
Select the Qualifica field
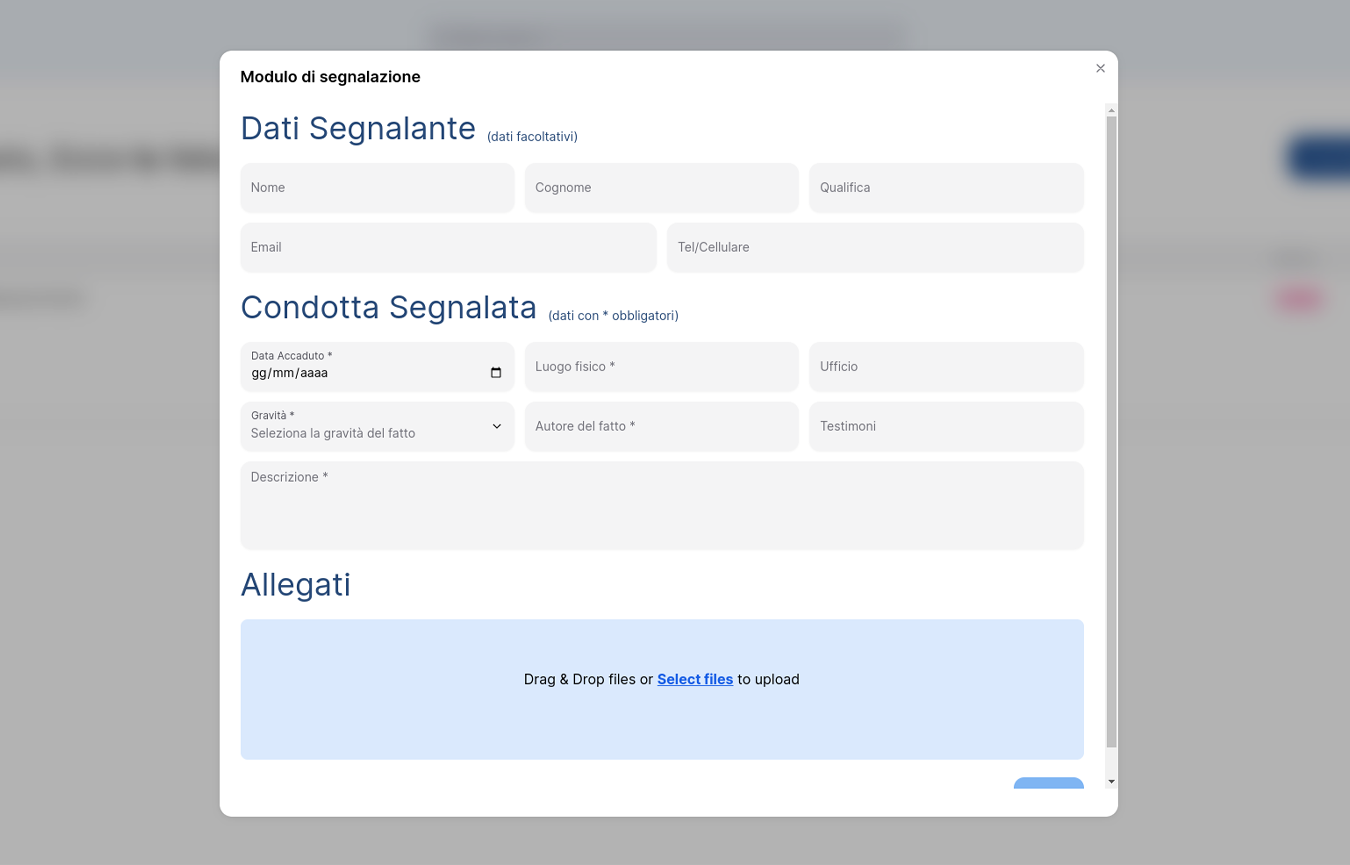pyautogui.click(x=945, y=188)
